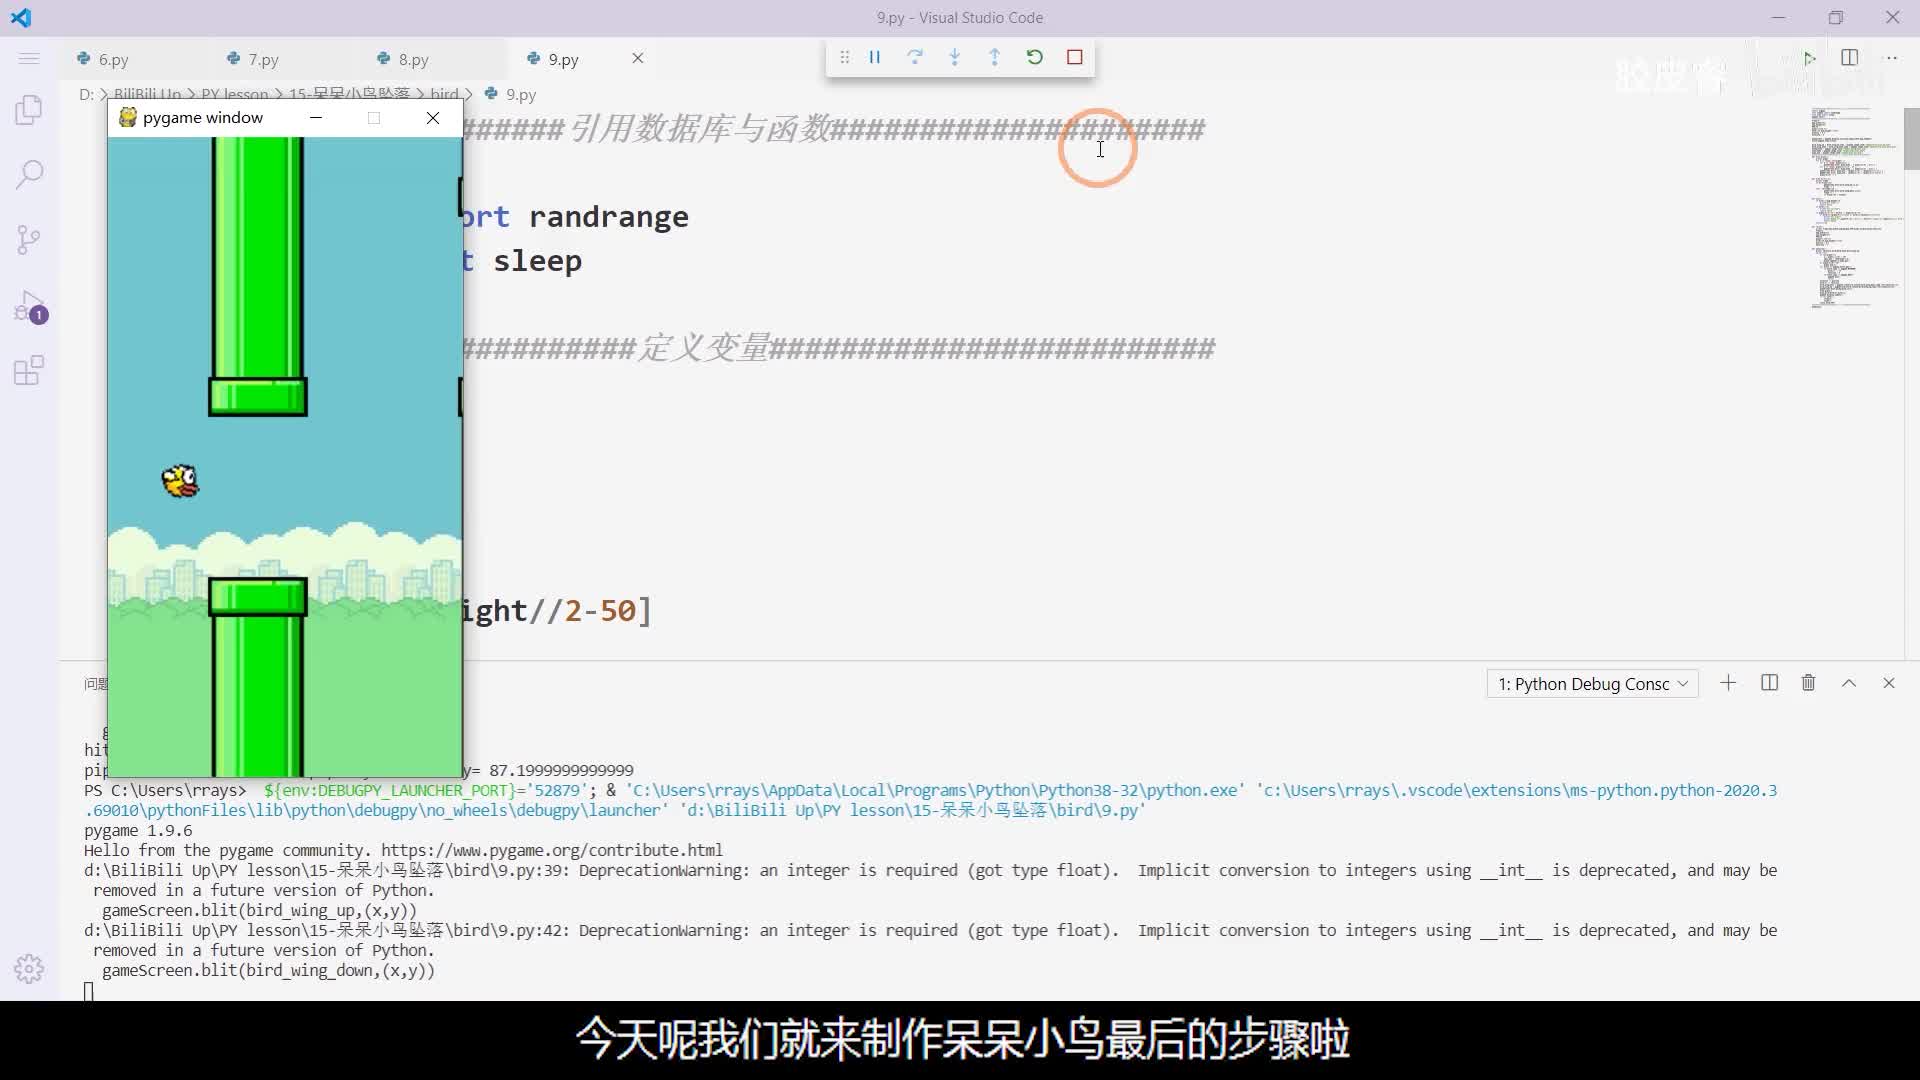Maximize the panel with the chevron up
Screen dimensions: 1920x1080
point(1849,683)
